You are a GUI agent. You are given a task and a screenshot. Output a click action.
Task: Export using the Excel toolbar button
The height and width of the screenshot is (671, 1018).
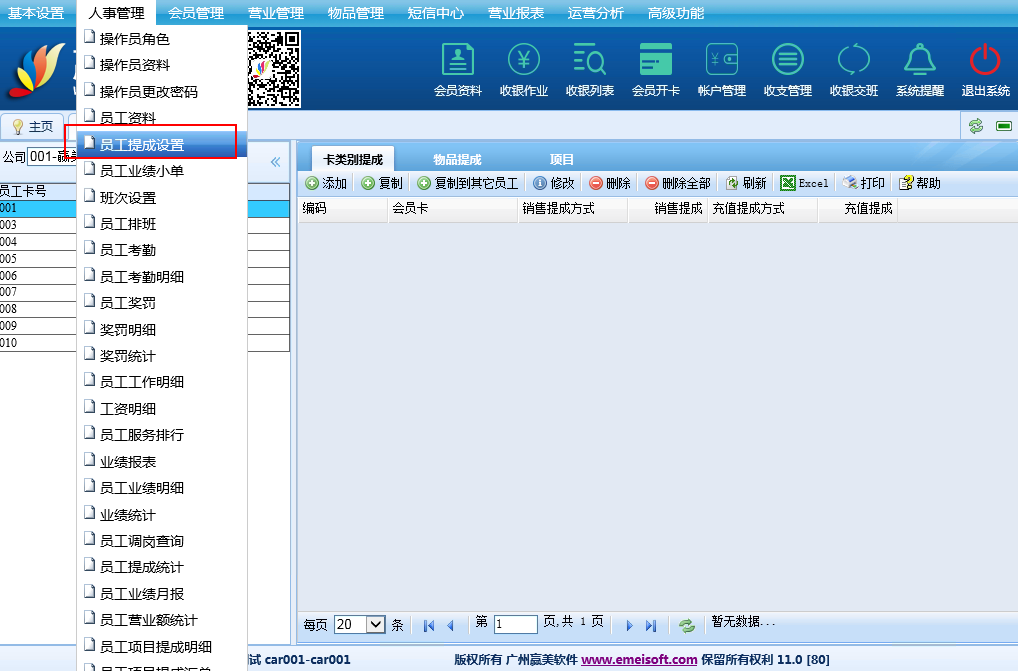805,183
